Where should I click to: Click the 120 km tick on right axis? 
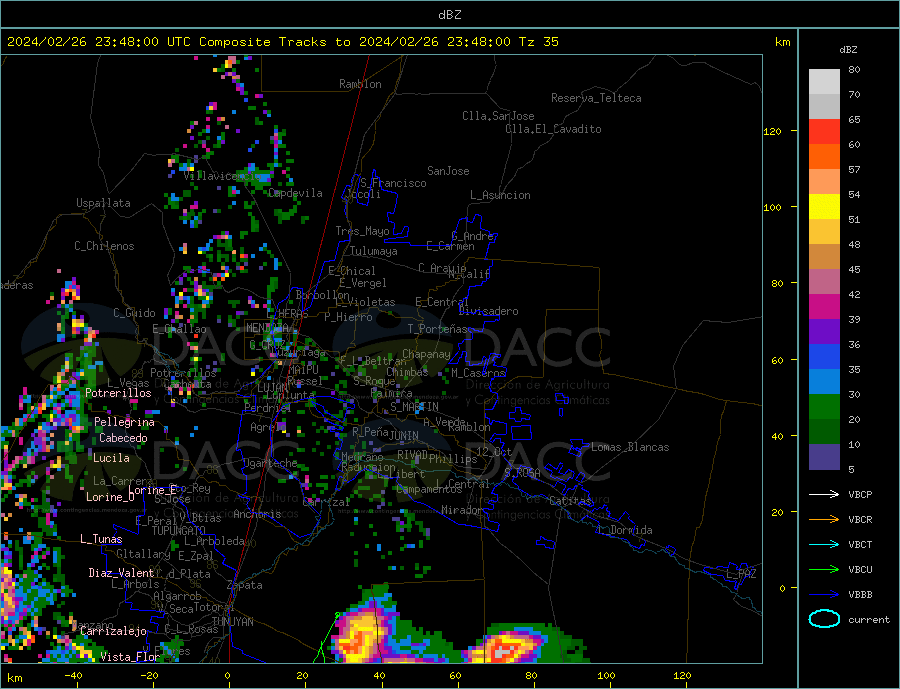773,131
